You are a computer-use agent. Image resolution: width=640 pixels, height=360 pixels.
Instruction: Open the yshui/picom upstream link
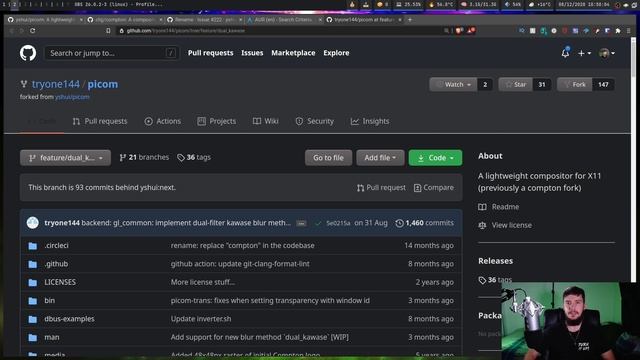click(x=72, y=97)
